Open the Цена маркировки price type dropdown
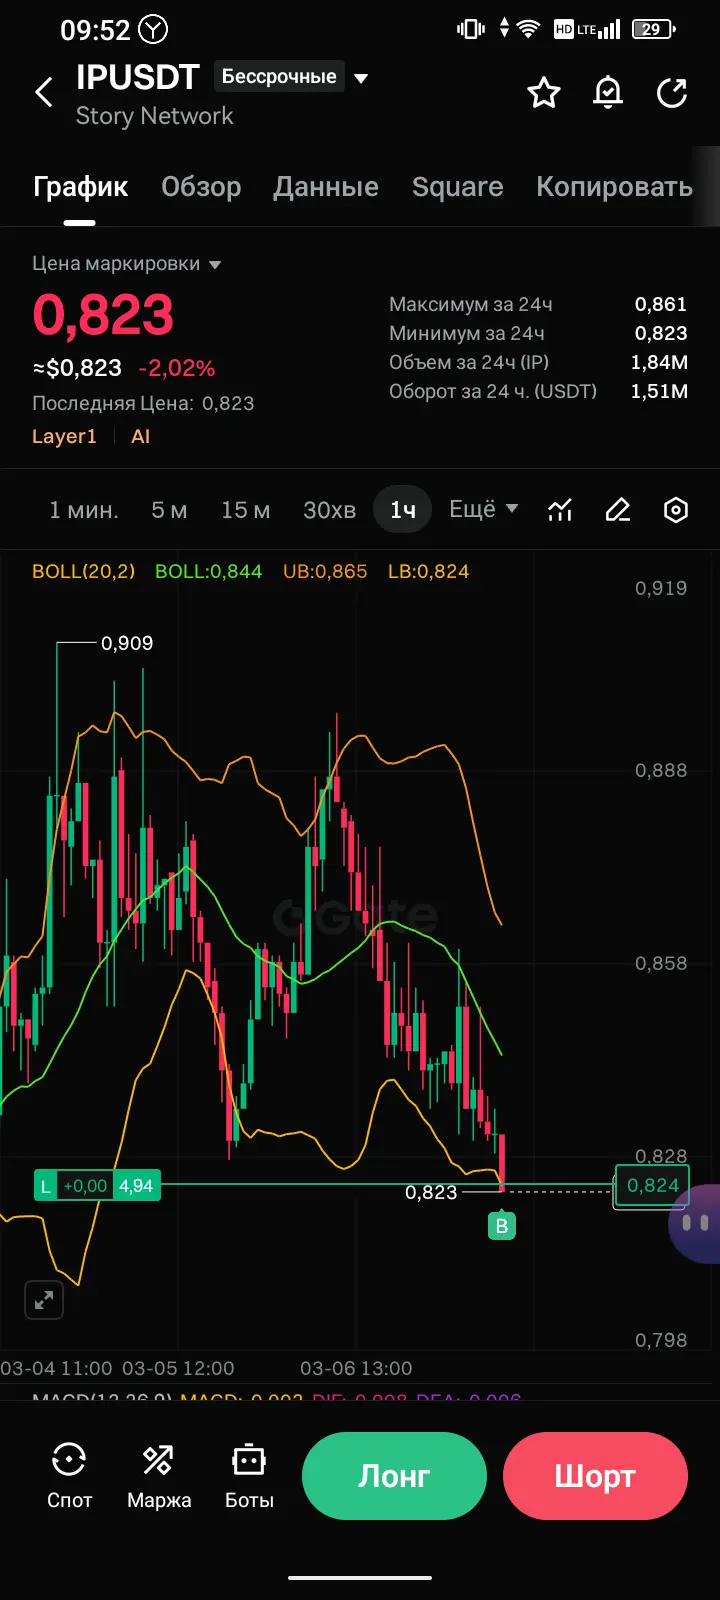Image resolution: width=720 pixels, height=1600 pixels. [x=126, y=264]
